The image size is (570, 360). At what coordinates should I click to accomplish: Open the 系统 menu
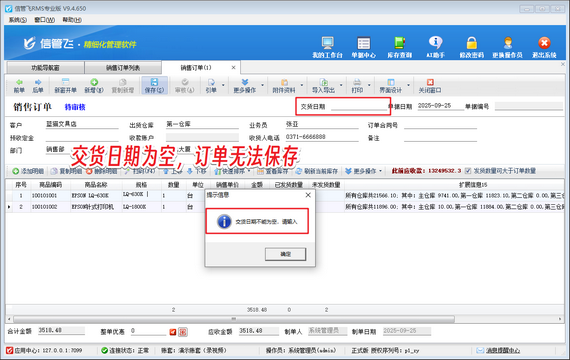[x=17, y=20]
